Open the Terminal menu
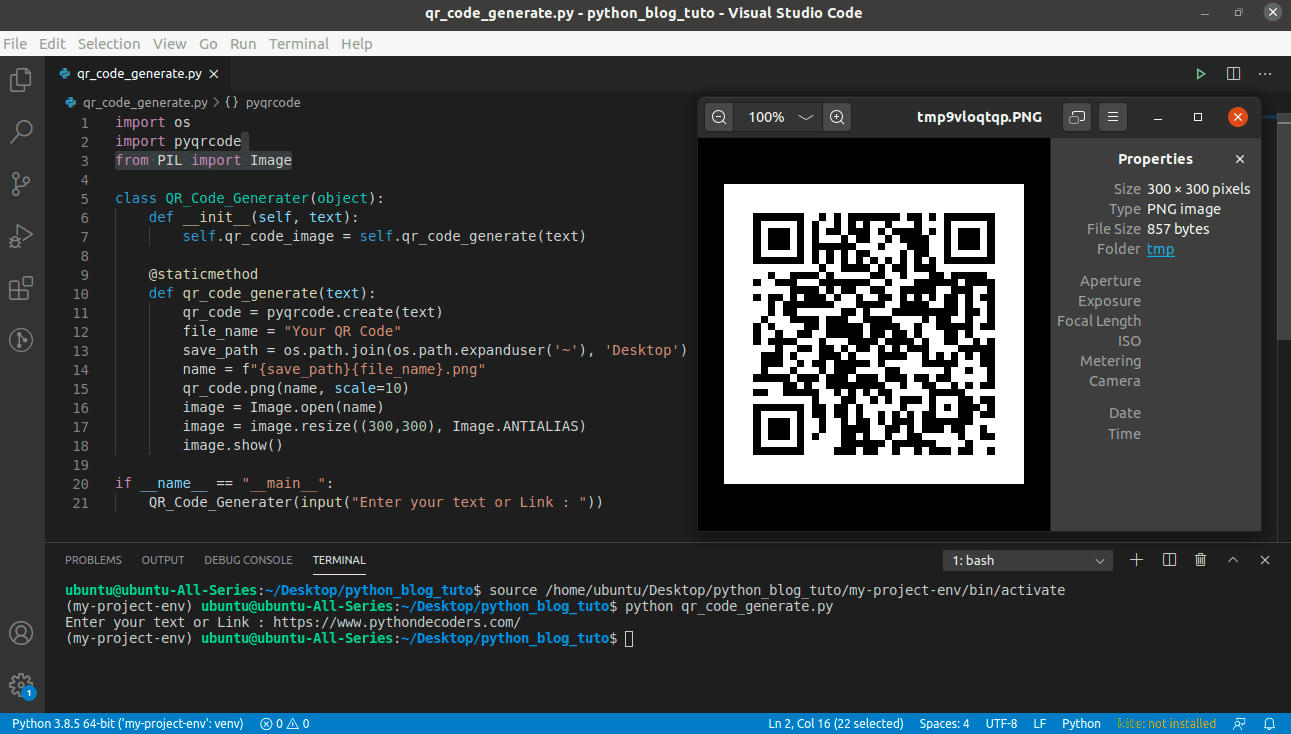1291x734 pixels. 299,44
